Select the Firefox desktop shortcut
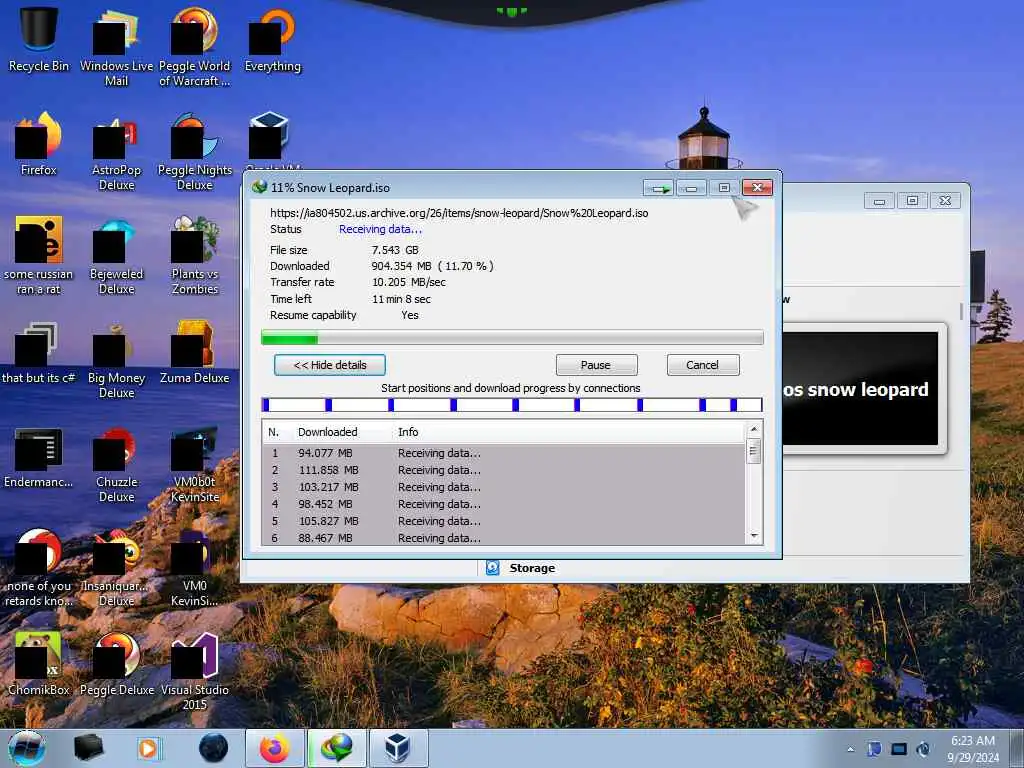Viewport: 1024px width, 768px height. tap(39, 144)
